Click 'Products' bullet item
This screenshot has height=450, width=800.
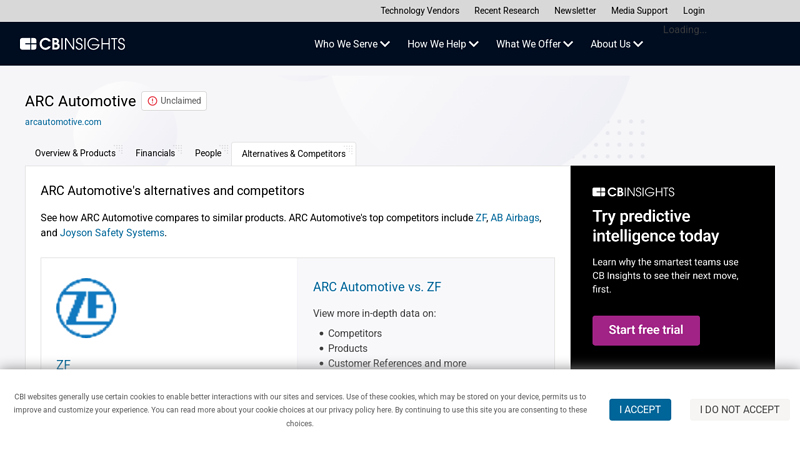[347, 348]
